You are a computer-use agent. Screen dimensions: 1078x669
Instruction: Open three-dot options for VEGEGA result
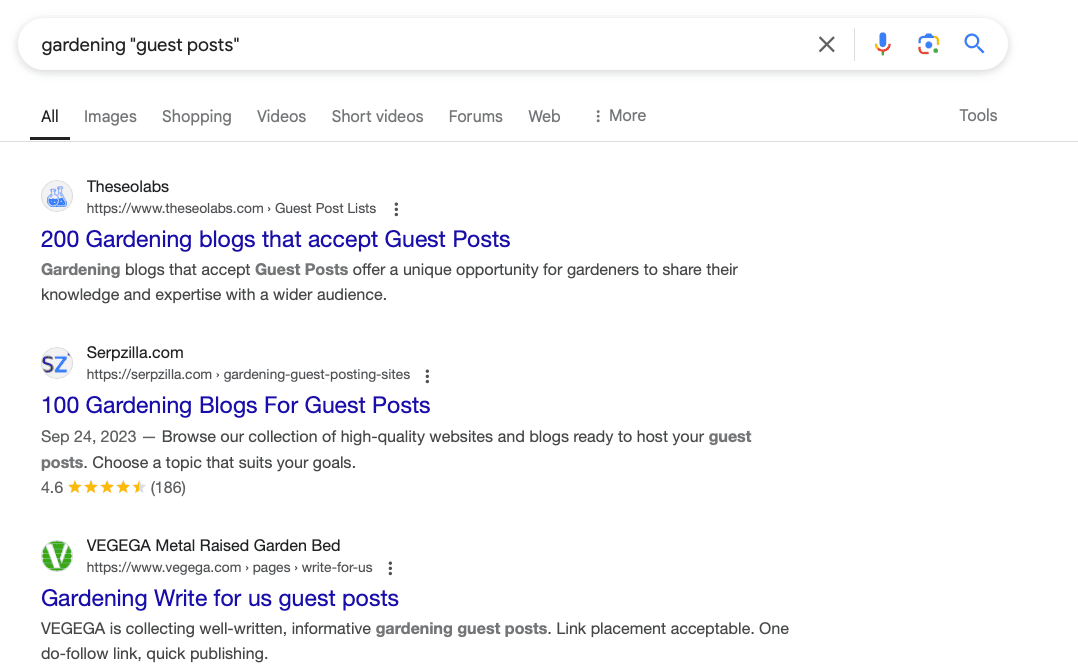tap(390, 568)
